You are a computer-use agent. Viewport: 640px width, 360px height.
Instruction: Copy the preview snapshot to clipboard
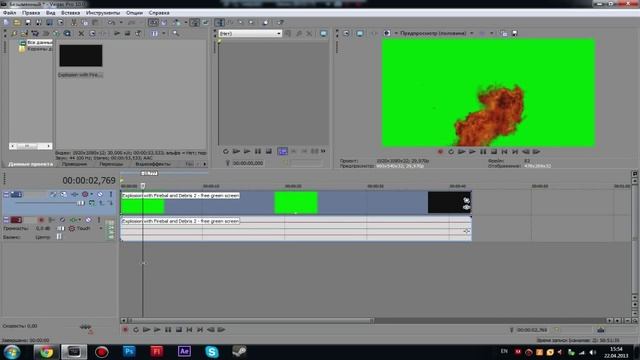(504, 33)
